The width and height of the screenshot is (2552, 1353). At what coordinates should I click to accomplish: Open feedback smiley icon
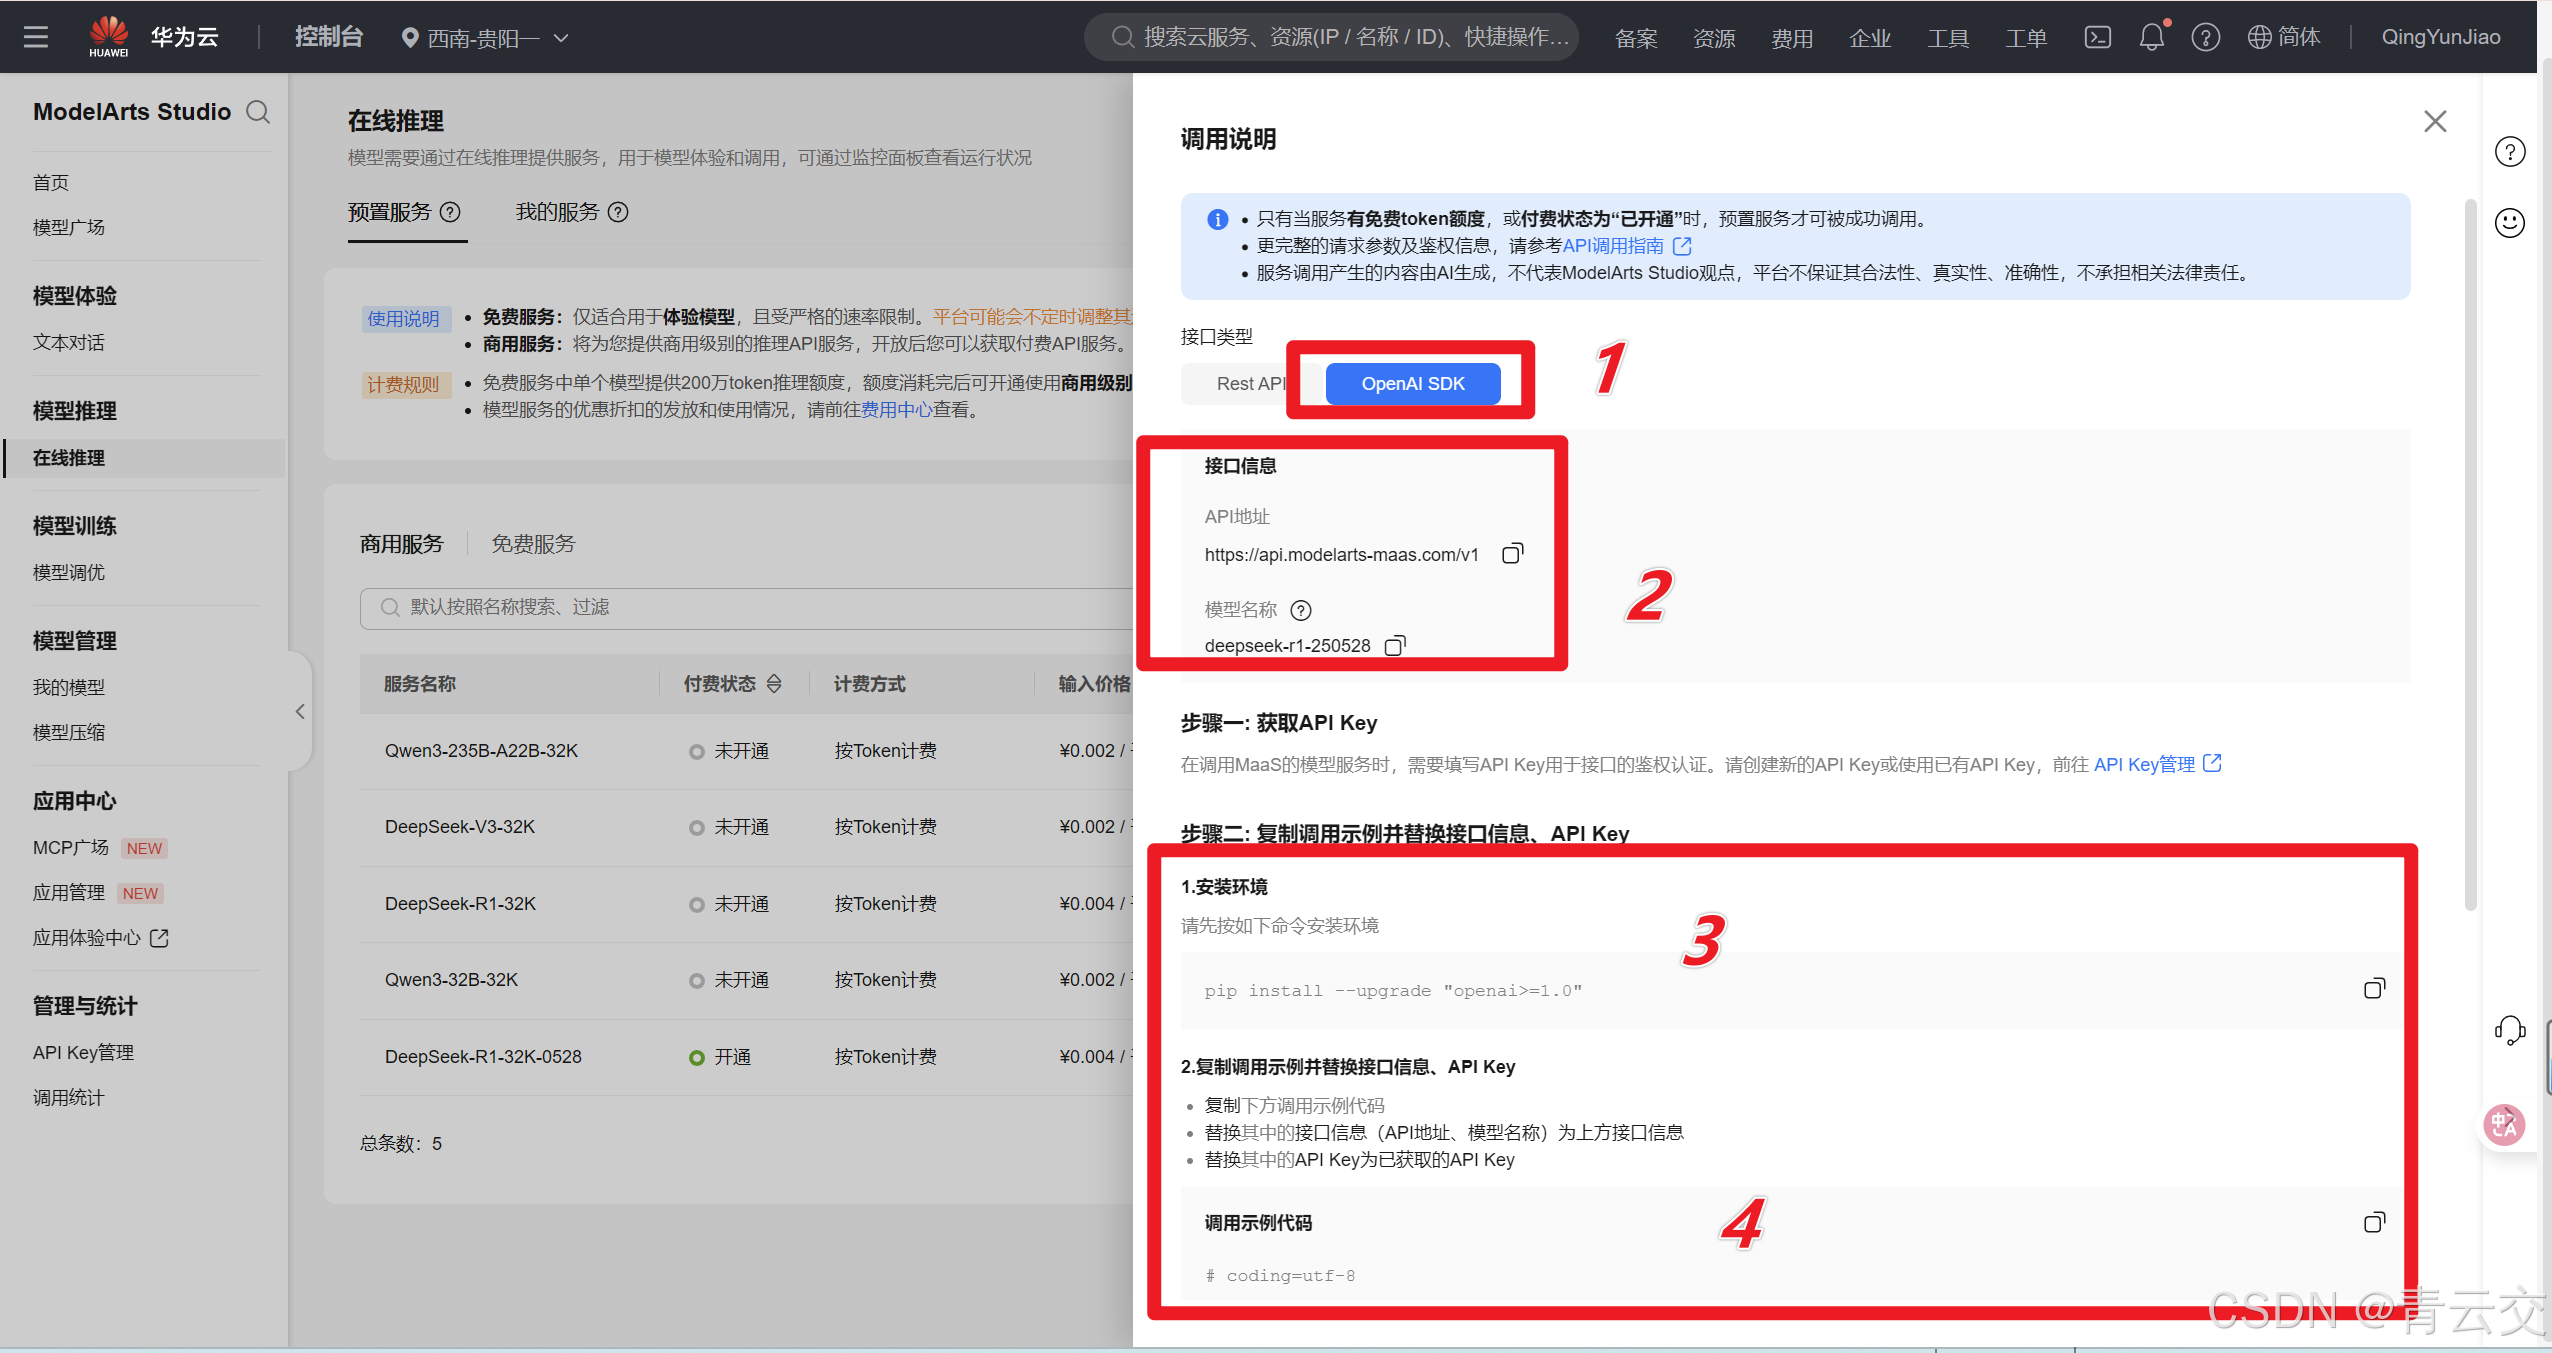pos(2510,222)
